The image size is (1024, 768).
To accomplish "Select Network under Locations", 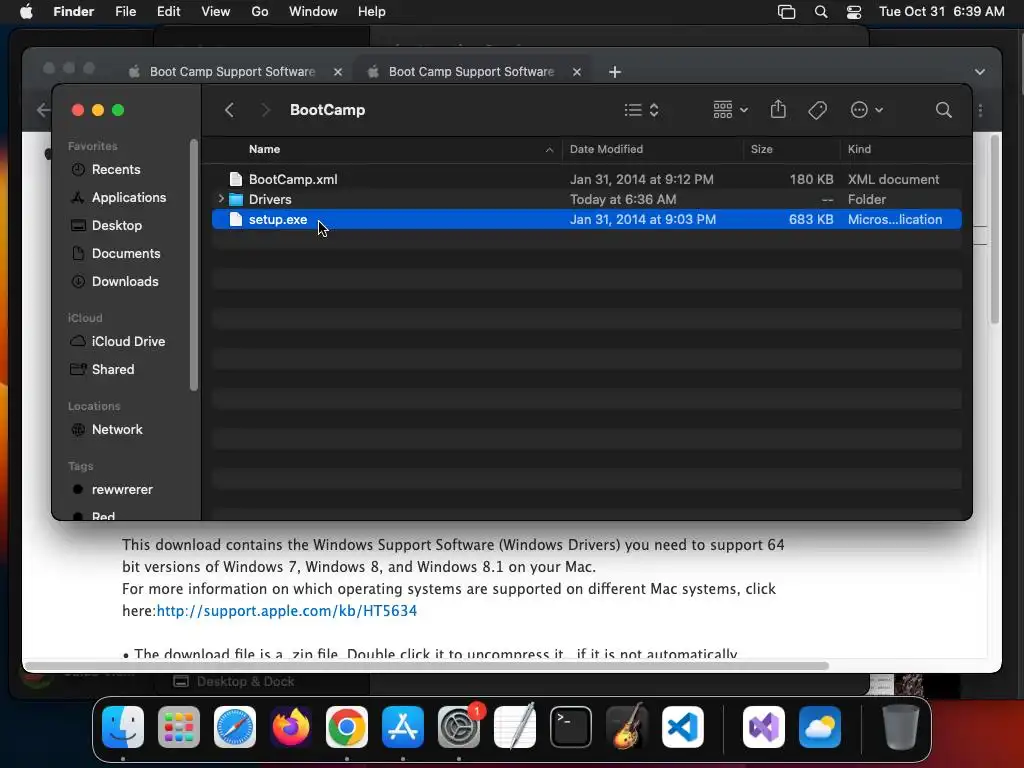I will [x=117, y=430].
